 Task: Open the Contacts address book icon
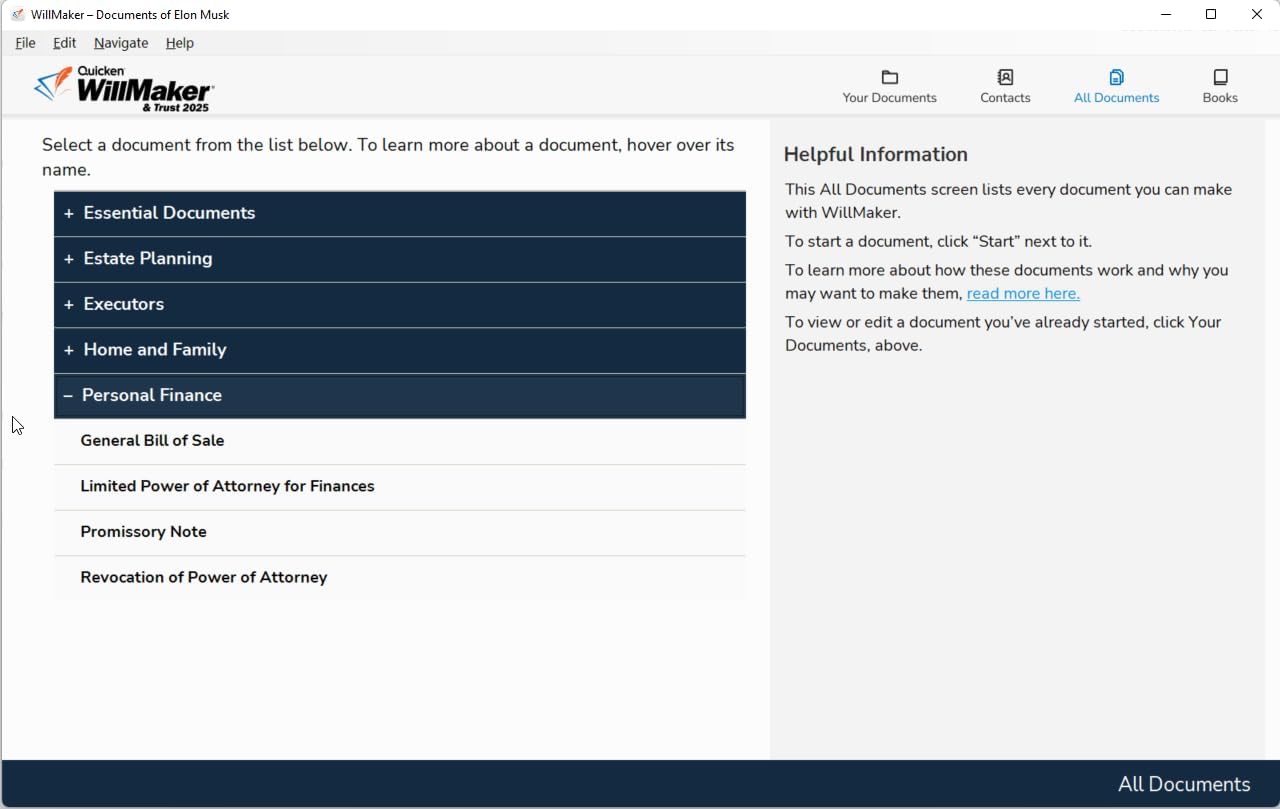(1005, 78)
